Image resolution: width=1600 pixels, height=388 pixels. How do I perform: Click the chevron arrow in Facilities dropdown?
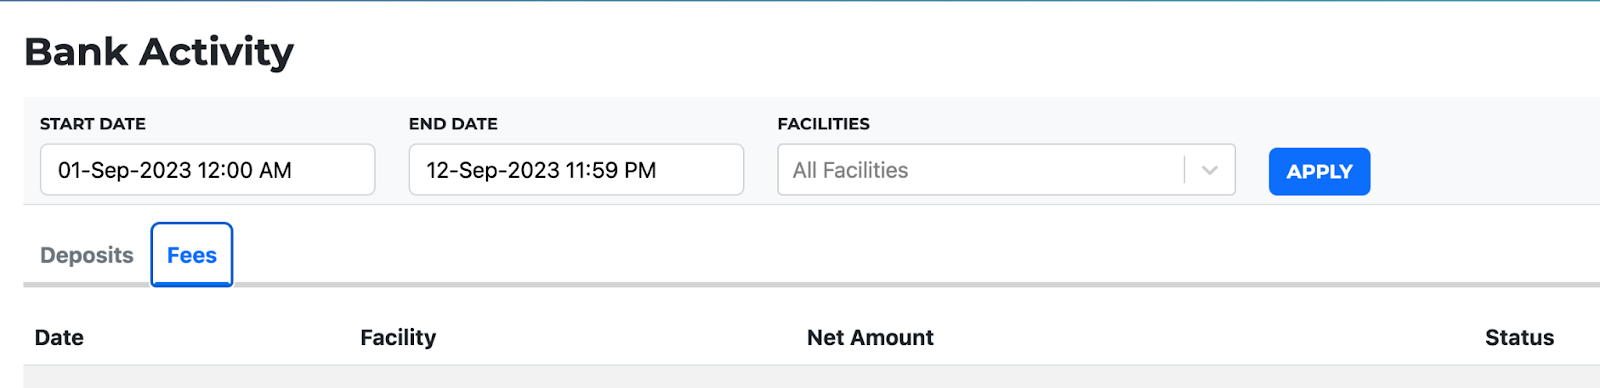pyautogui.click(x=1209, y=171)
